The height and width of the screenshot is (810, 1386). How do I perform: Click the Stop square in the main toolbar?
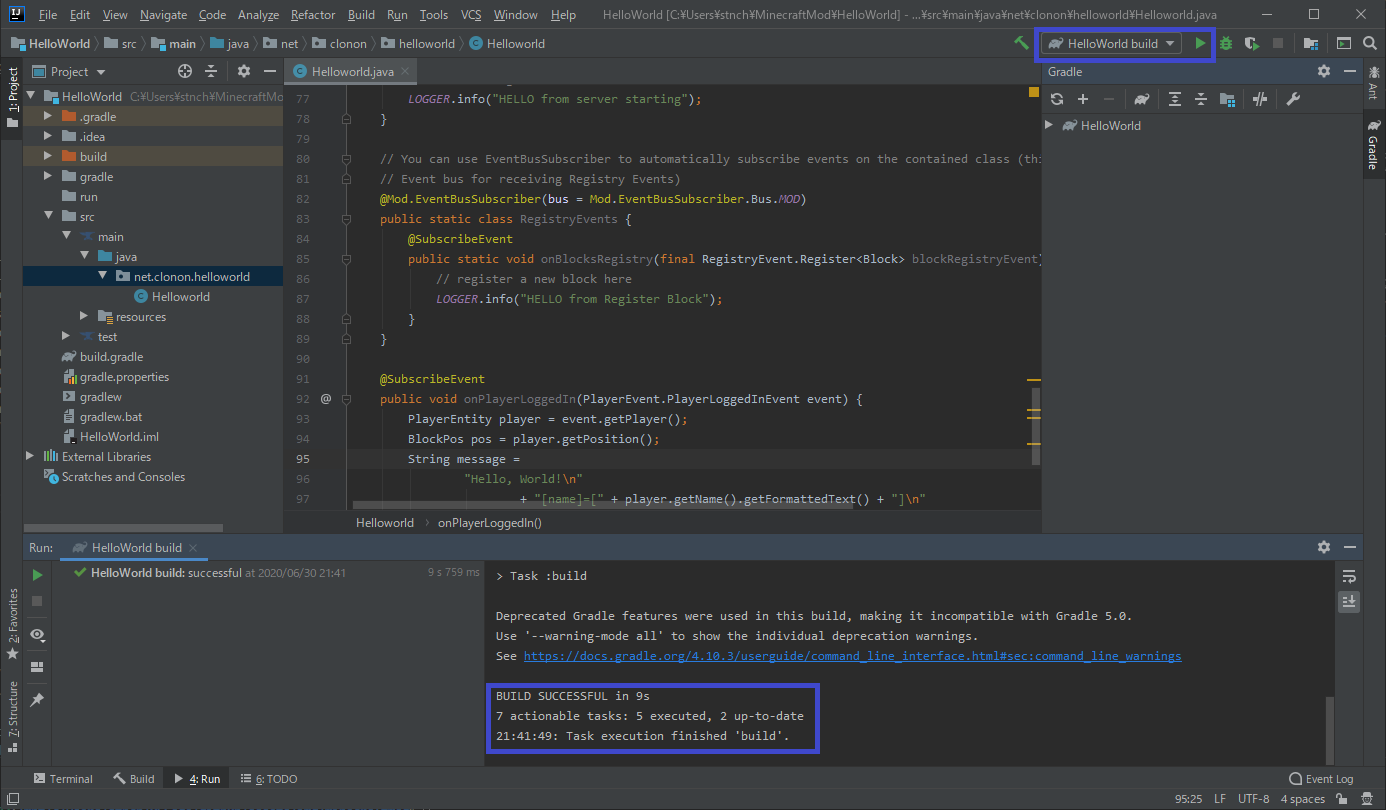(x=1277, y=43)
